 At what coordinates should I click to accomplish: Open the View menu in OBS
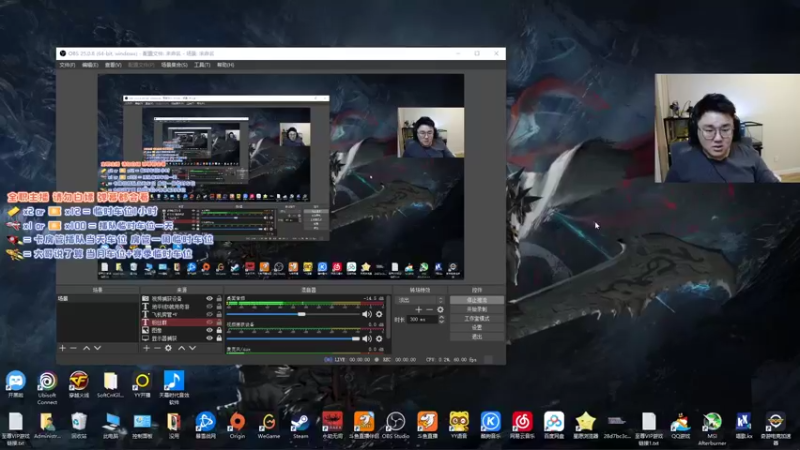tap(113, 65)
